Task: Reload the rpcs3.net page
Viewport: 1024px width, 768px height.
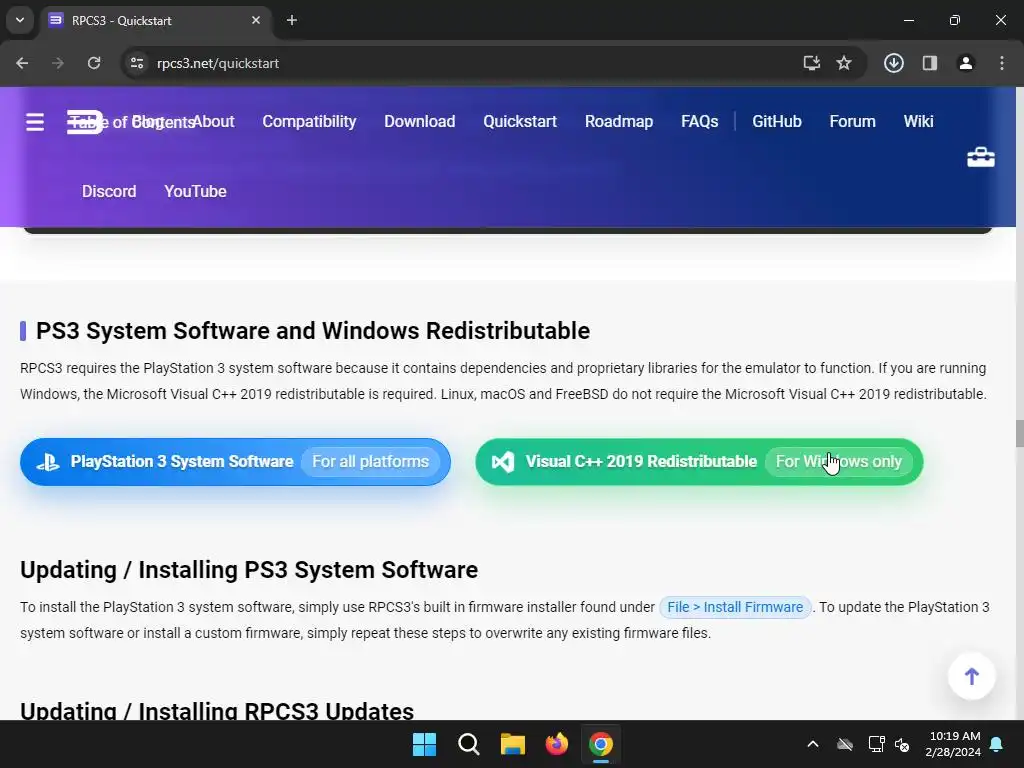Action: pyautogui.click(x=94, y=63)
